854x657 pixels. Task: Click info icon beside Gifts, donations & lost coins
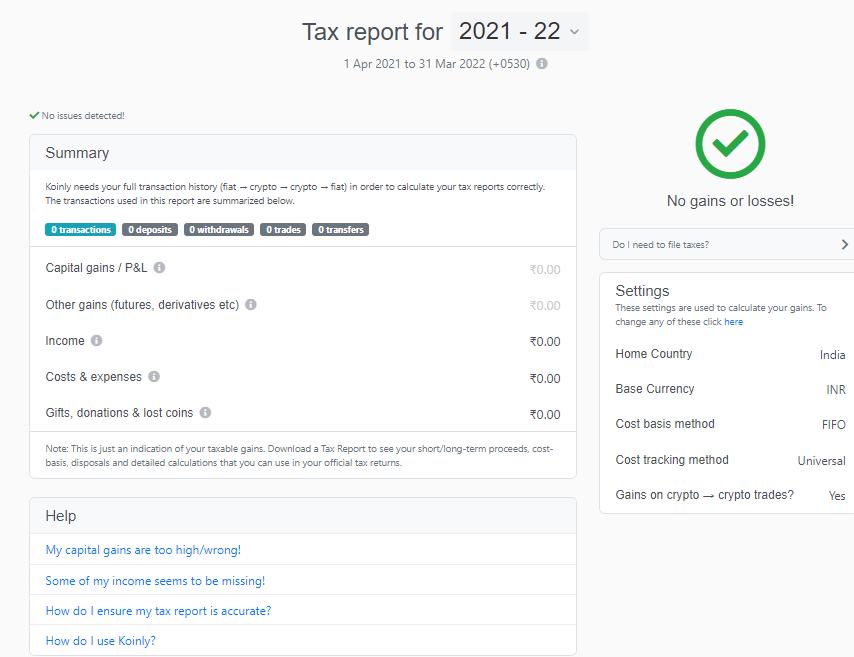coord(205,412)
